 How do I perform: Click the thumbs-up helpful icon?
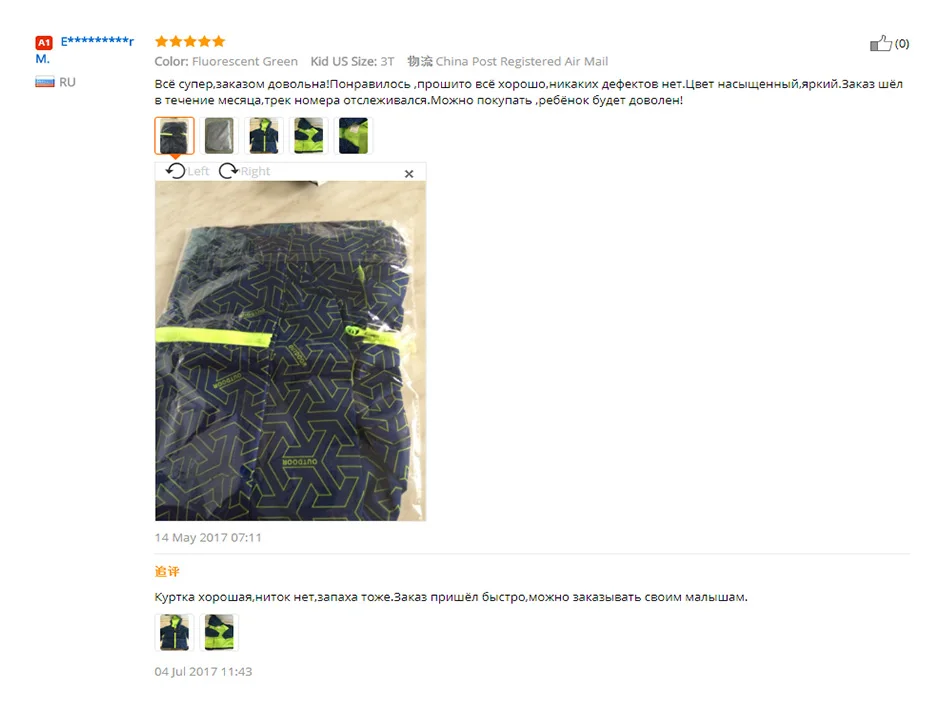pos(880,43)
